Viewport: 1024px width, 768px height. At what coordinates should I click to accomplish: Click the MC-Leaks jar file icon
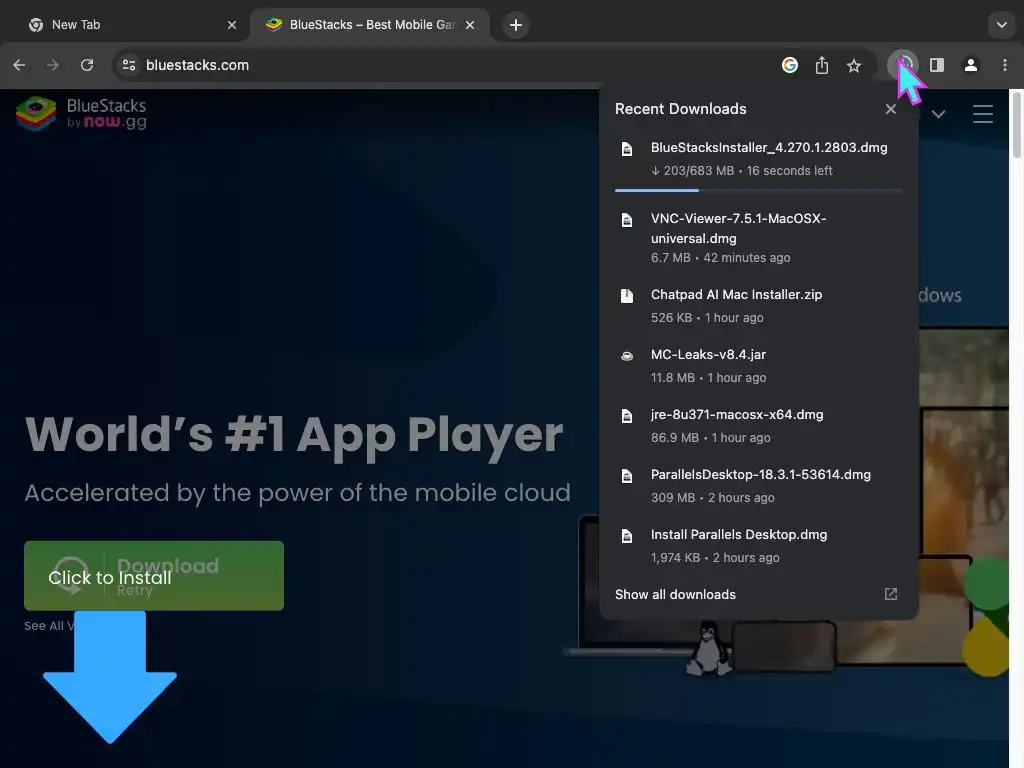click(x=627, y=356)
